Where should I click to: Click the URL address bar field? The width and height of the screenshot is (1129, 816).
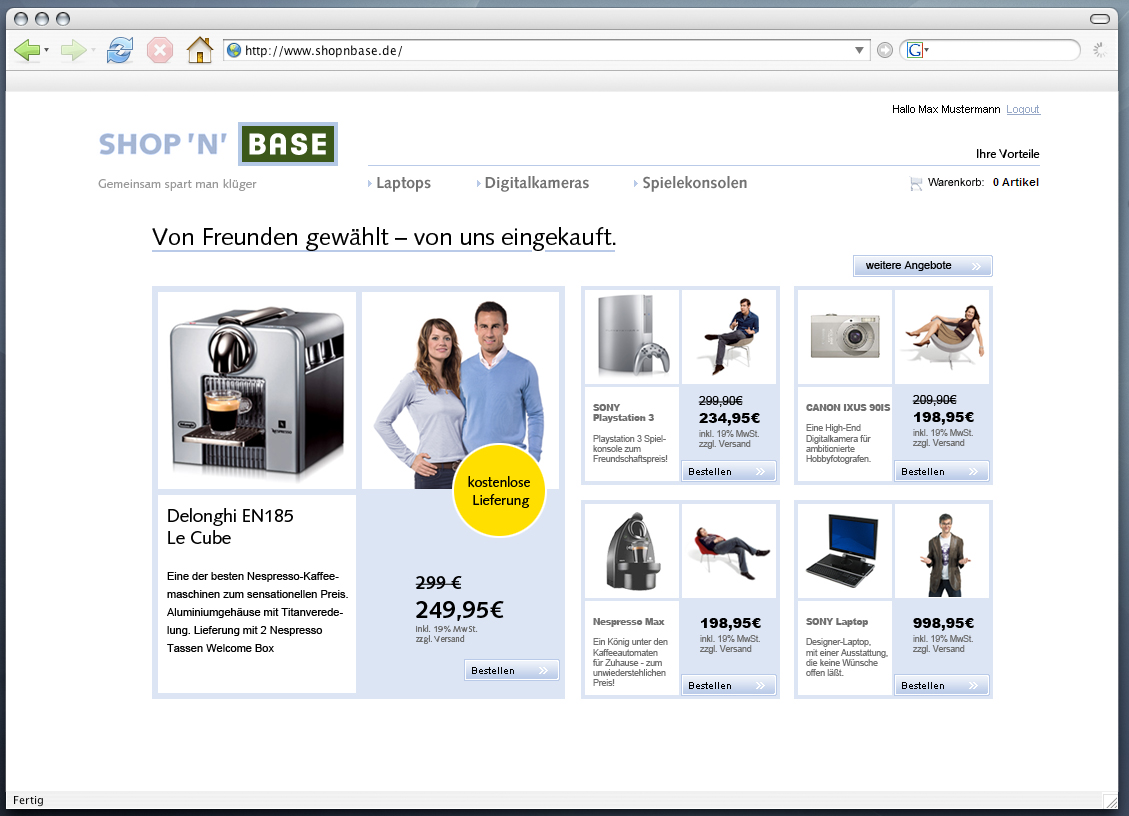pos(547,50)
